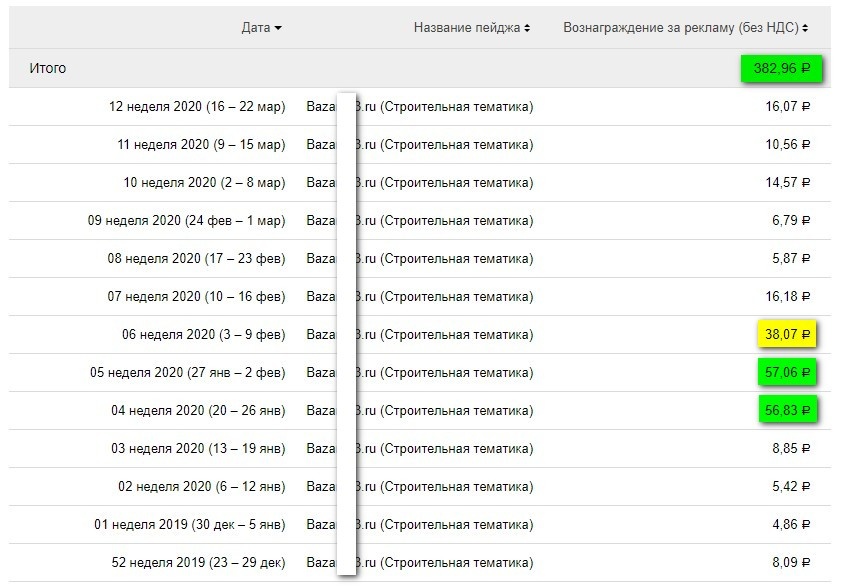Click the yellow highlighted 38,07 ₽ value
Image resolution: width=841 pixels, height=588 pixels.
pos(787,334)
